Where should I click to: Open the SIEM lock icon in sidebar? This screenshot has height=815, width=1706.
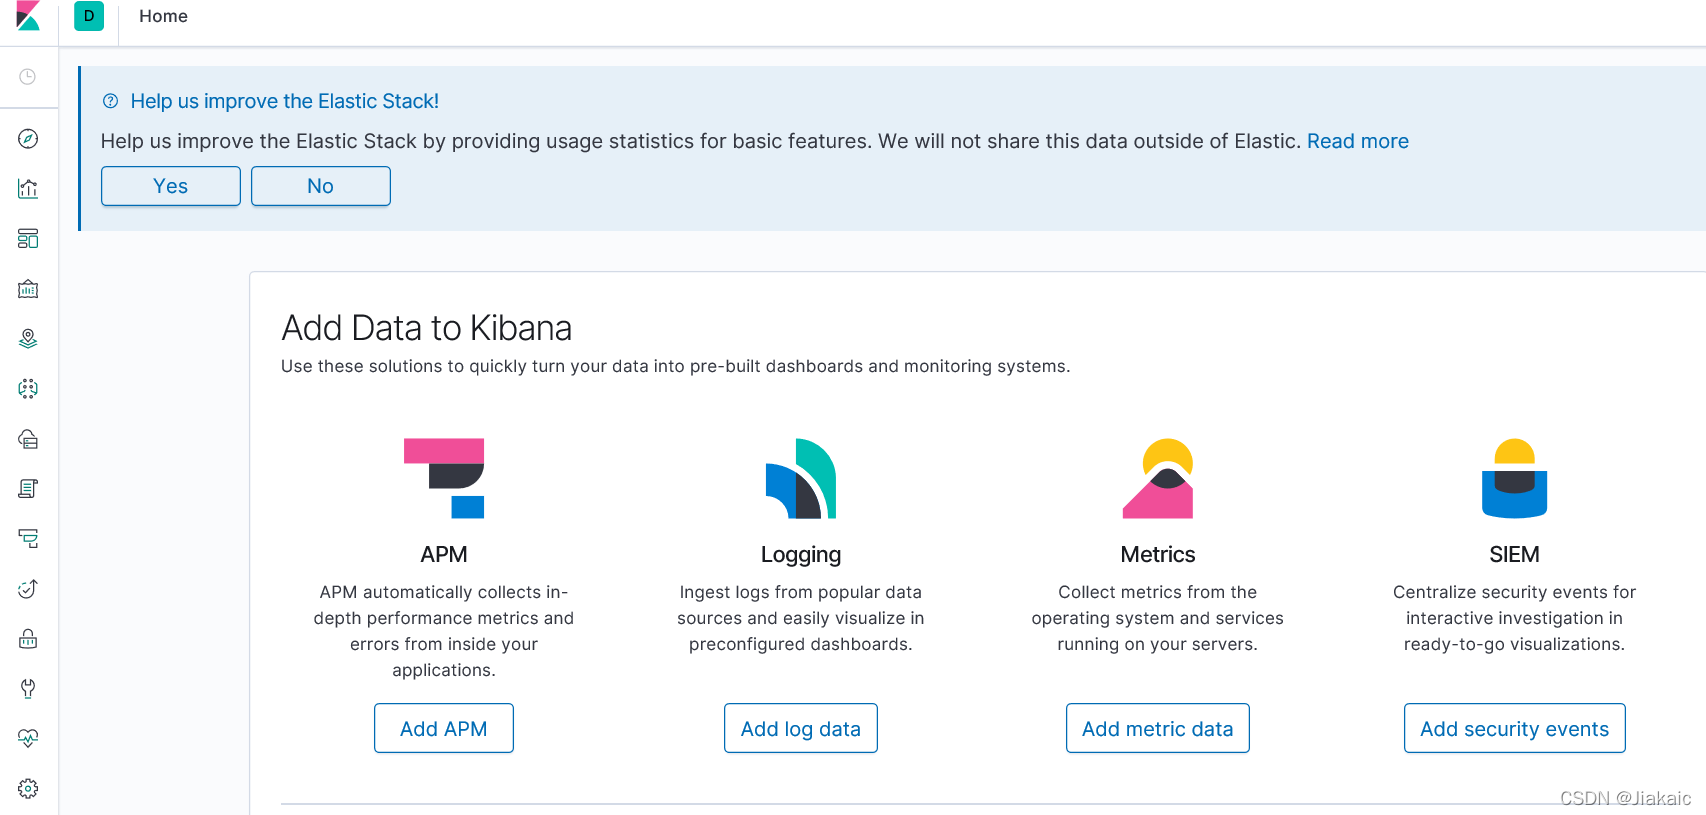(28, 638)
